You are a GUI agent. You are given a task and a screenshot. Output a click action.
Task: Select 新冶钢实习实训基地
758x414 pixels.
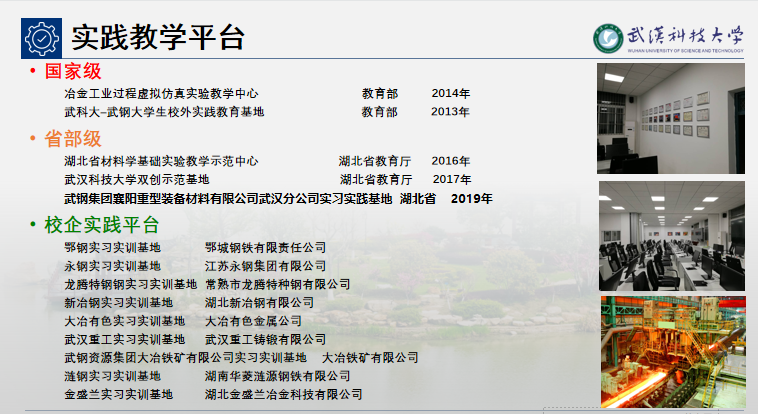(x=118, y=303)
